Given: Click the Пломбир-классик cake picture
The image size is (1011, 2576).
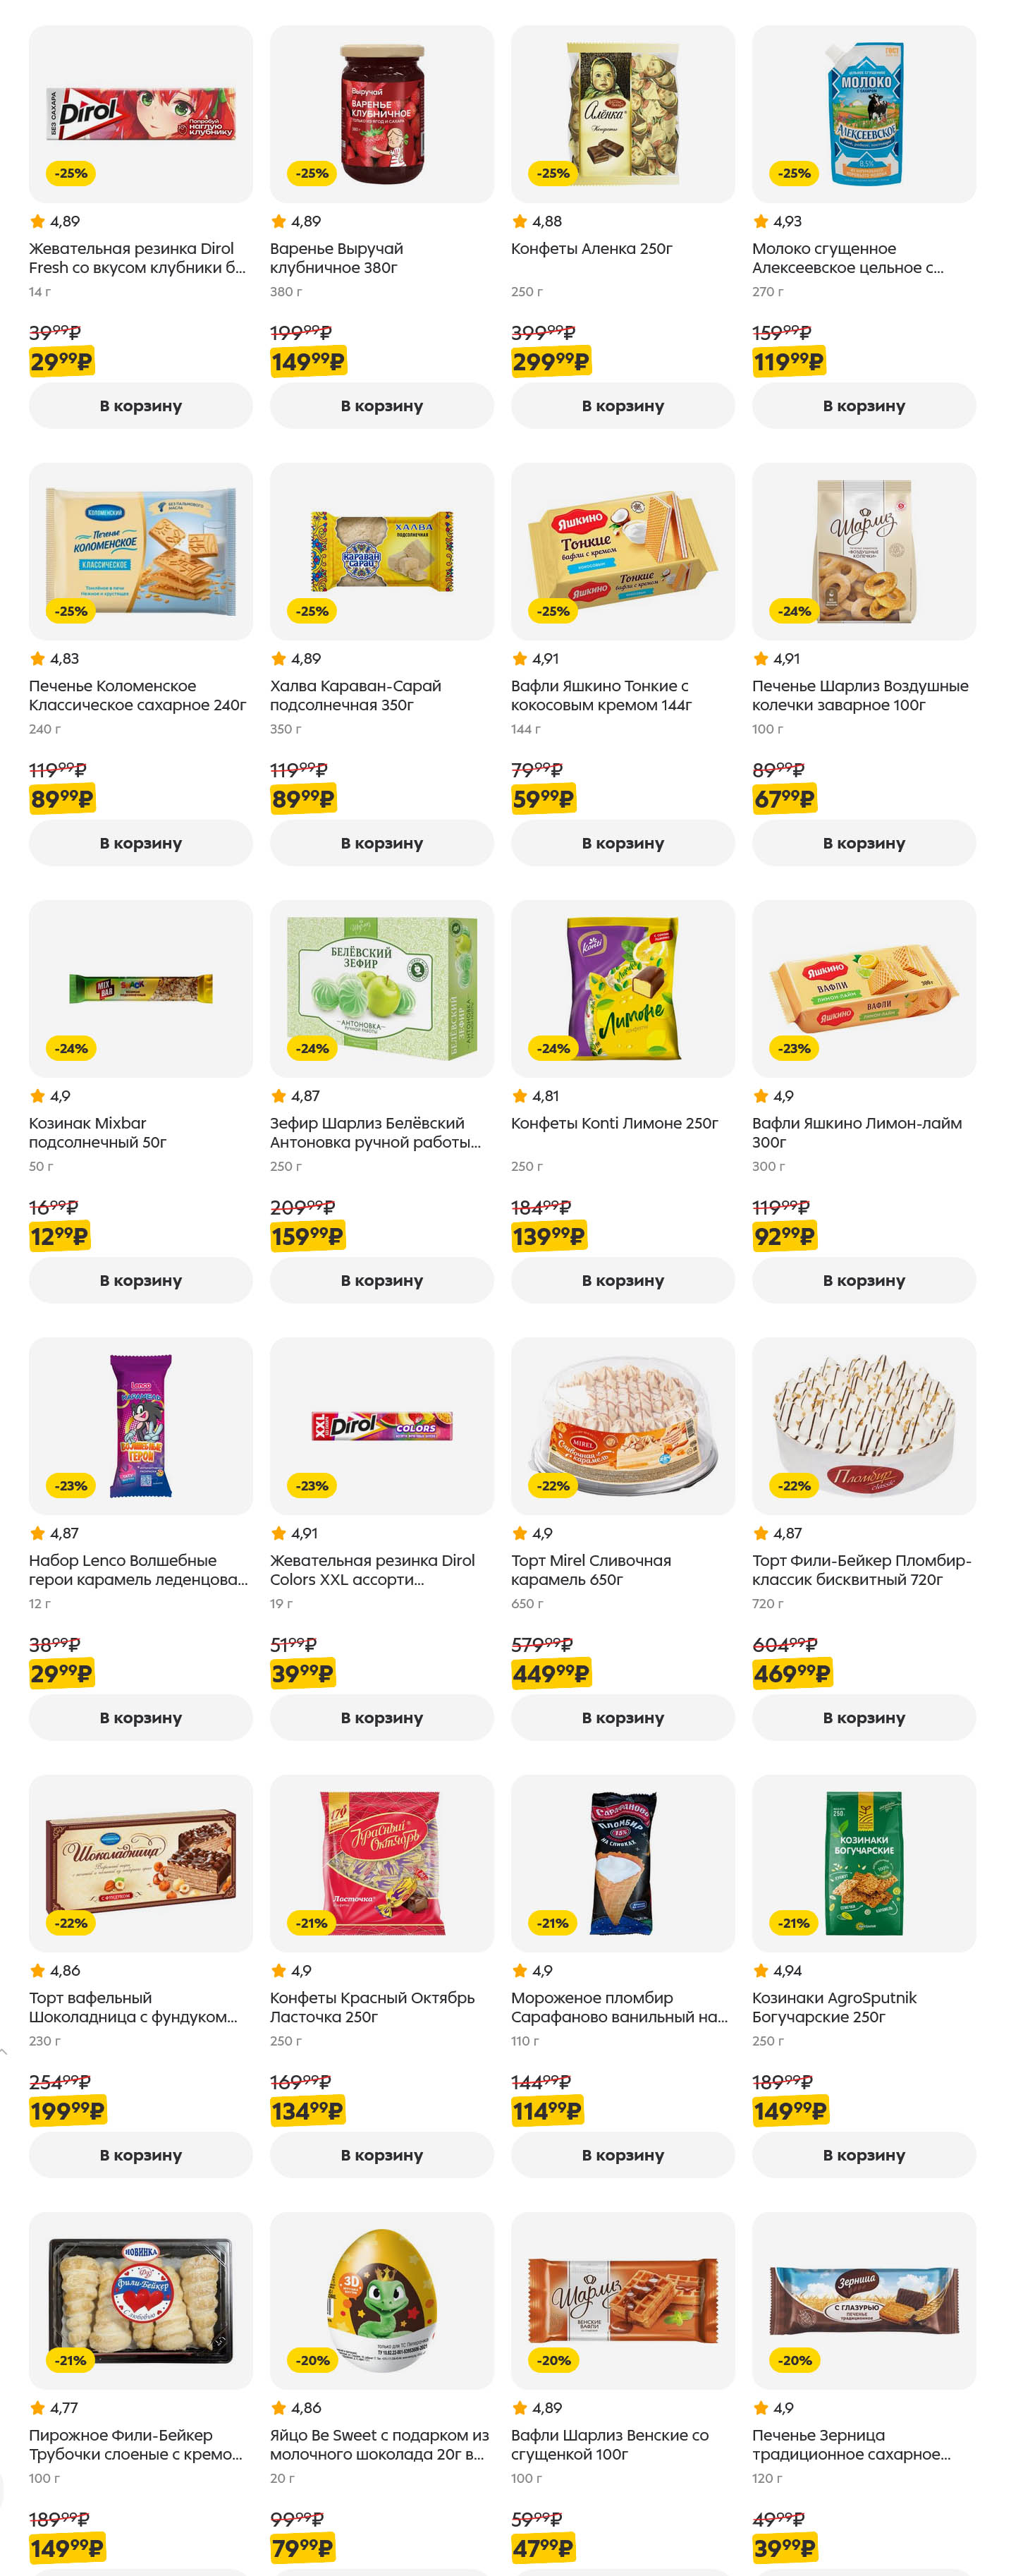Looking at the screenshot, I should coord(863,1425).
